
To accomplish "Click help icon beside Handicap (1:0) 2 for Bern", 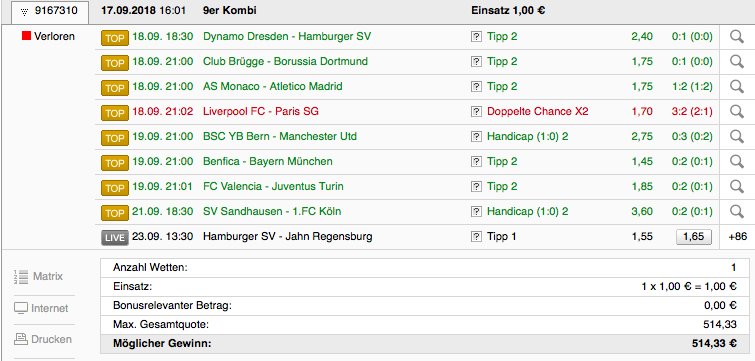I will 476,137.
